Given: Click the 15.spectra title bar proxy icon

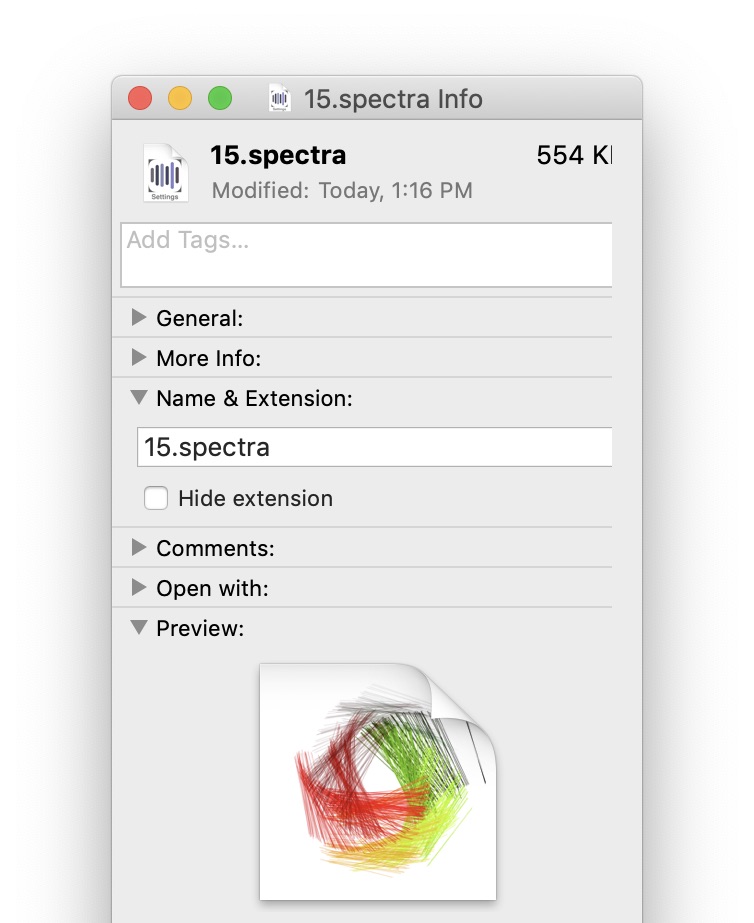Looking at the screenshot, I should (x=280, y=99).
